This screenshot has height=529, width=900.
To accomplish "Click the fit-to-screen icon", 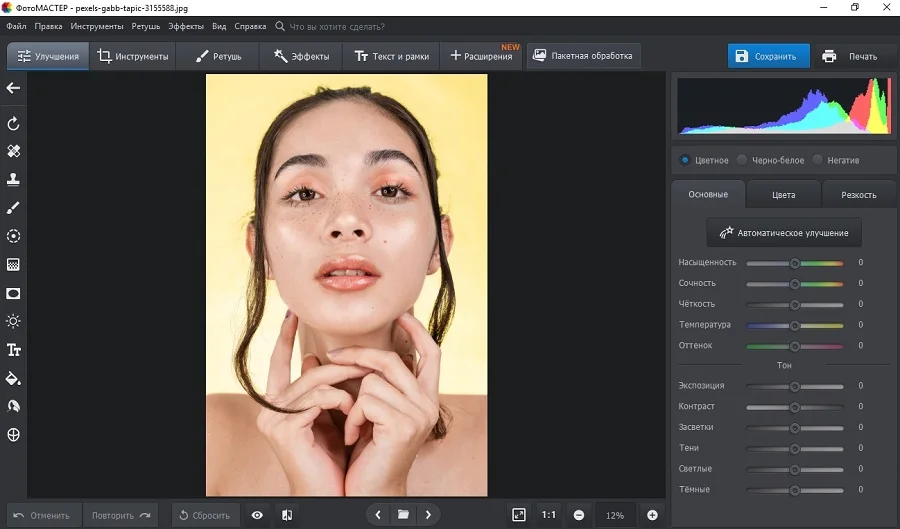I will pyautogui.click(x=519, y=515).
